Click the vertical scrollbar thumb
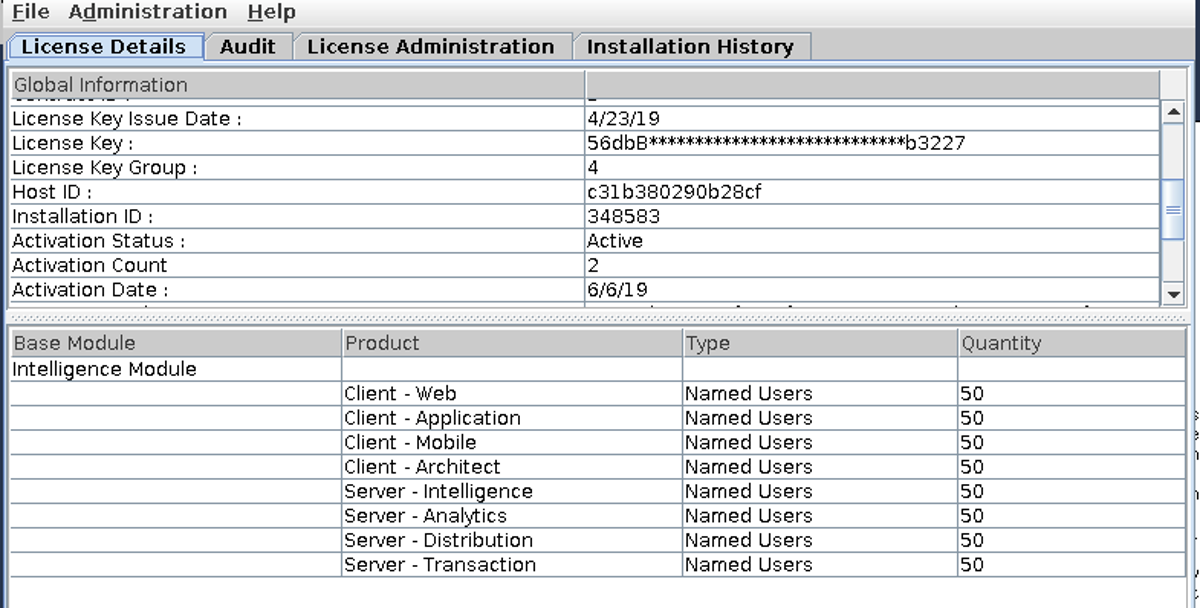Screen dimensions: 1200x608 1176,207
